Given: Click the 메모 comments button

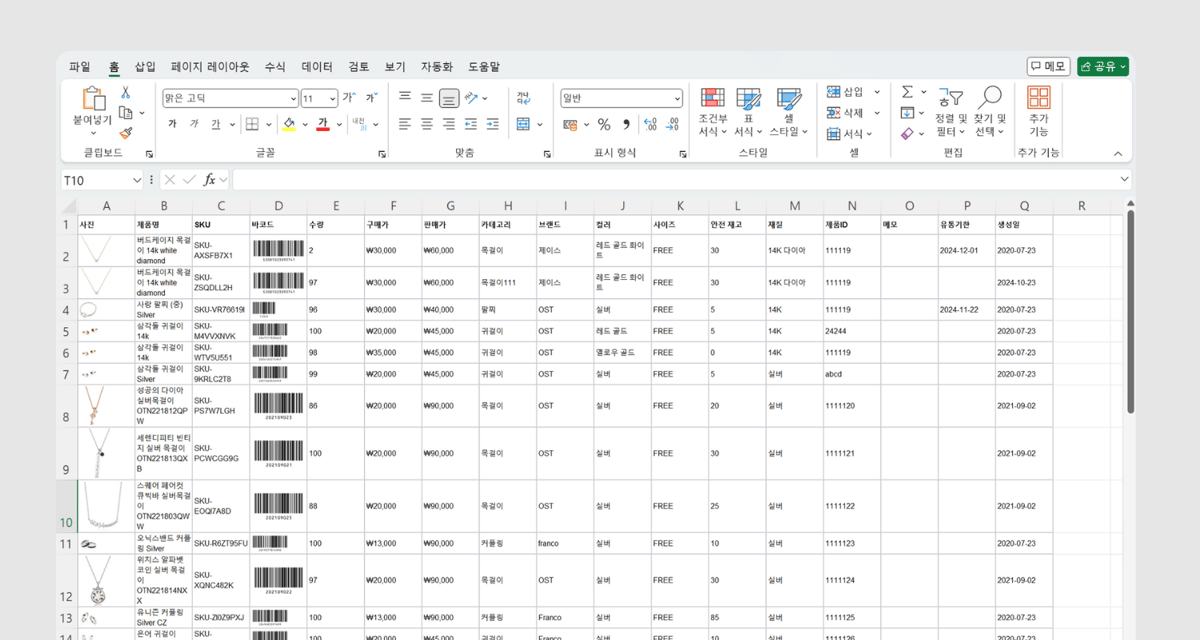Looking at the screenshot, I should tap(1048, 67).
